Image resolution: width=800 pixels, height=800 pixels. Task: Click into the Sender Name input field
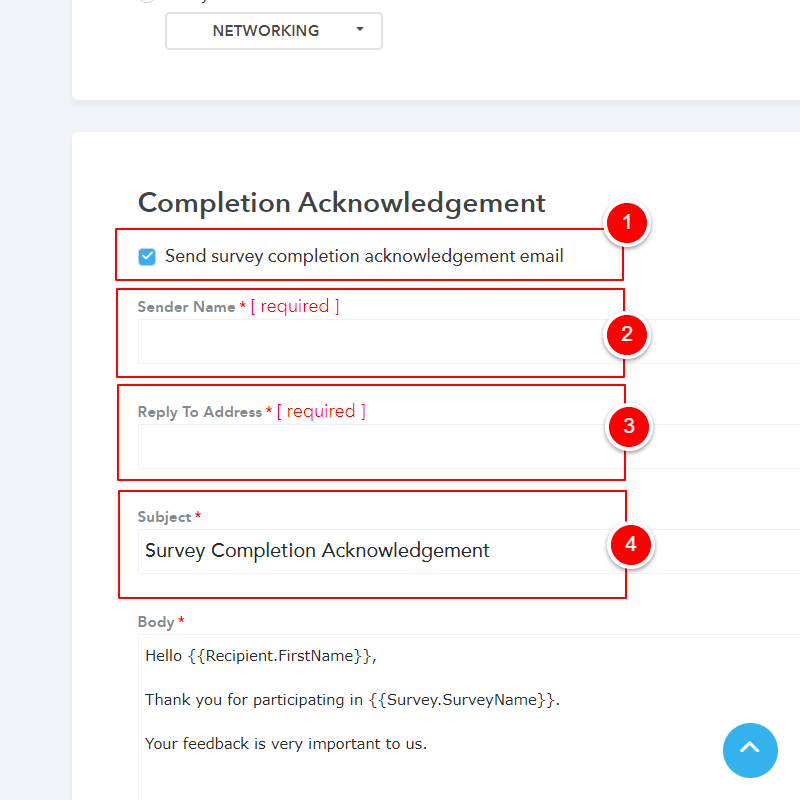click(370, 342)
